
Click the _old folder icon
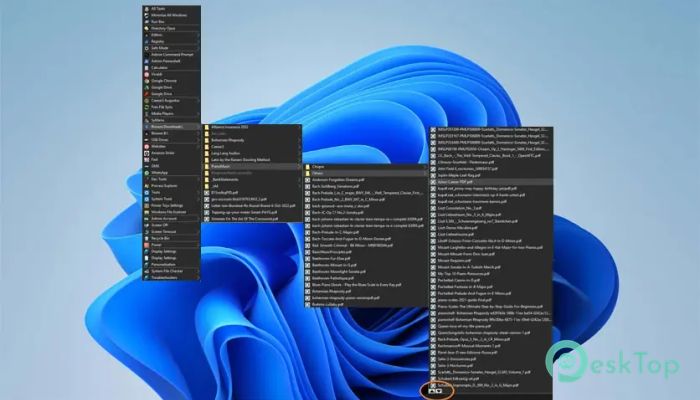207,186
